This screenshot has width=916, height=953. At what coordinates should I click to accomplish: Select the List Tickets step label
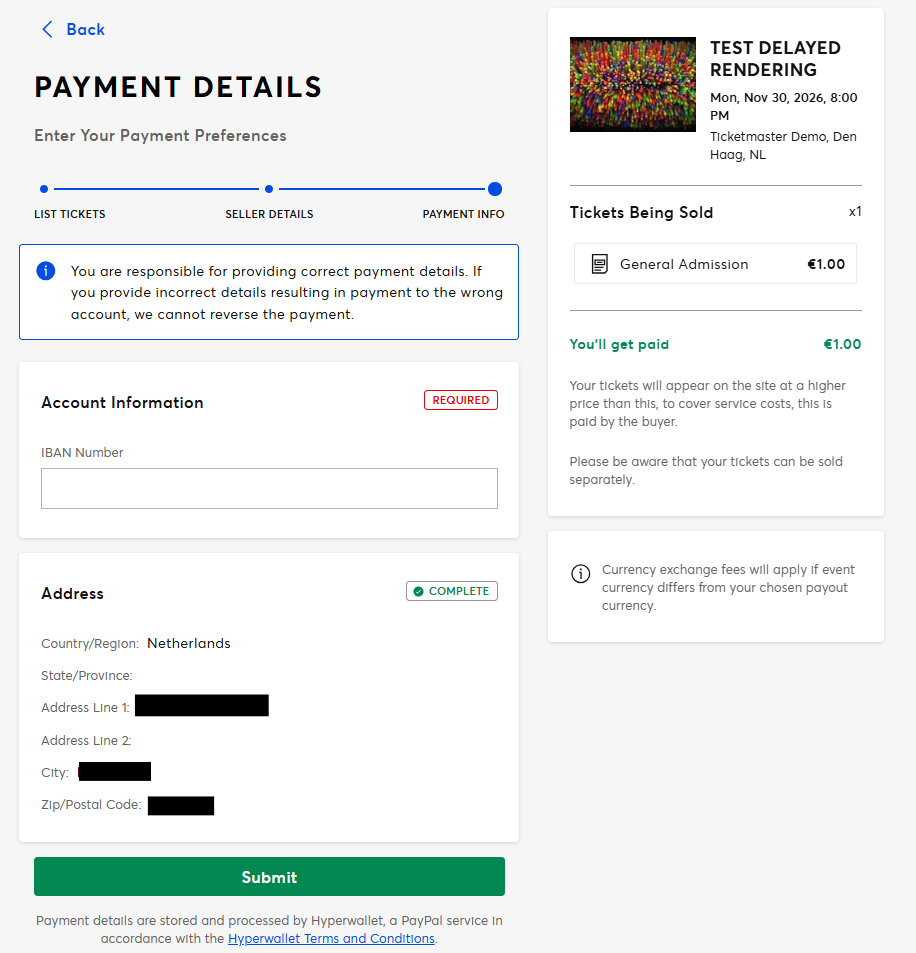[70, 214]
